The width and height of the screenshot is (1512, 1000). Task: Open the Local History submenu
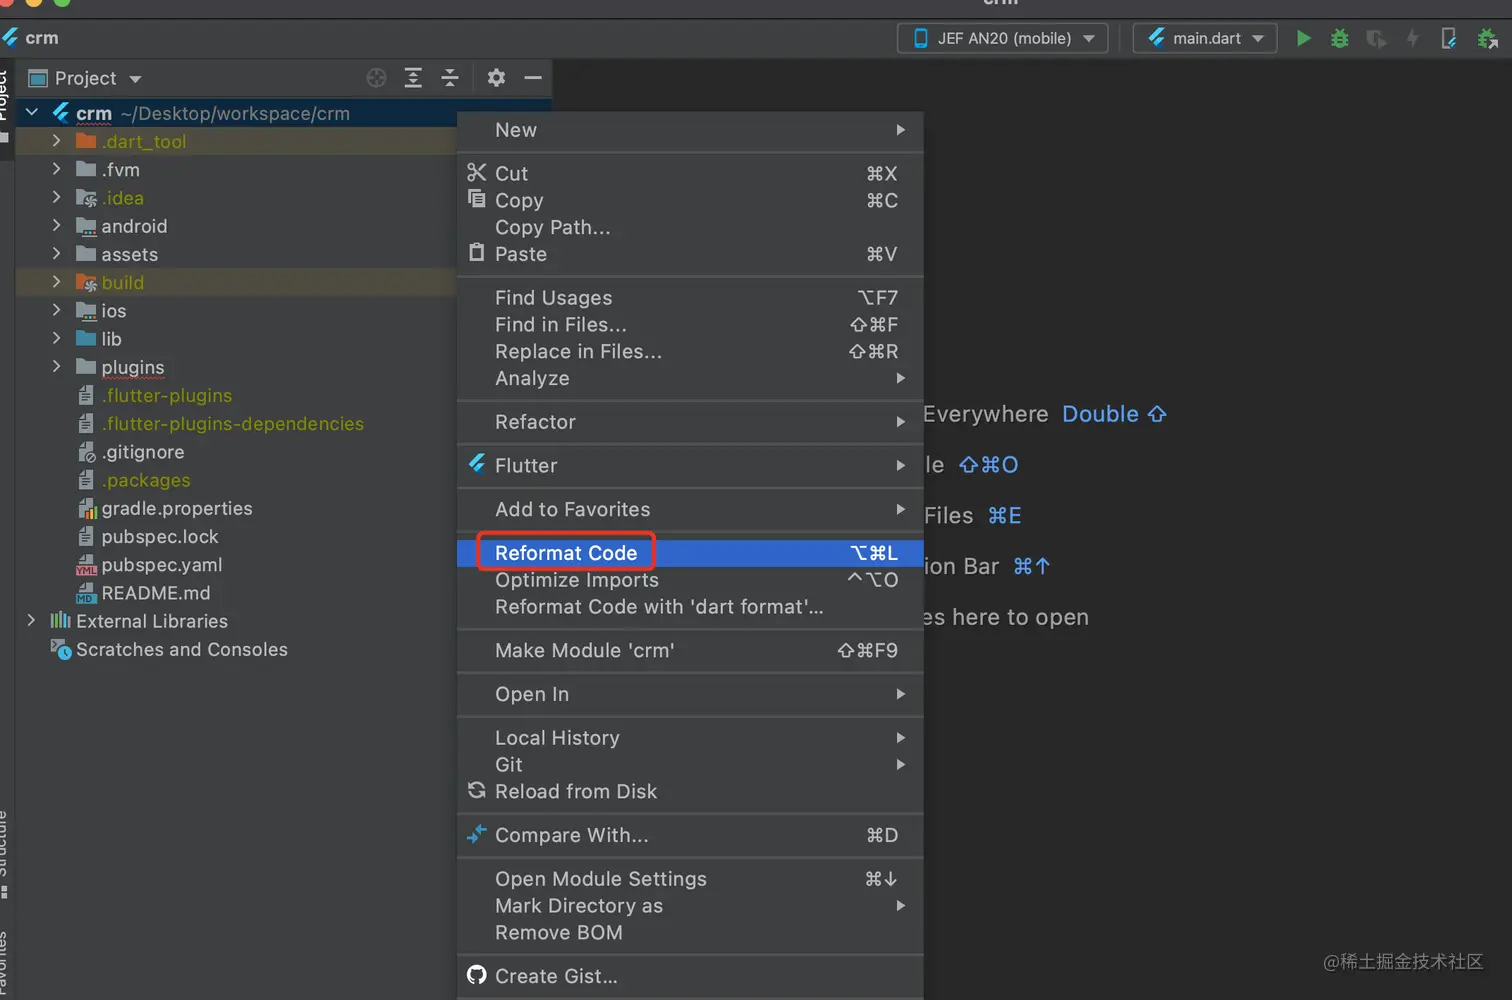tap(690, 738)
